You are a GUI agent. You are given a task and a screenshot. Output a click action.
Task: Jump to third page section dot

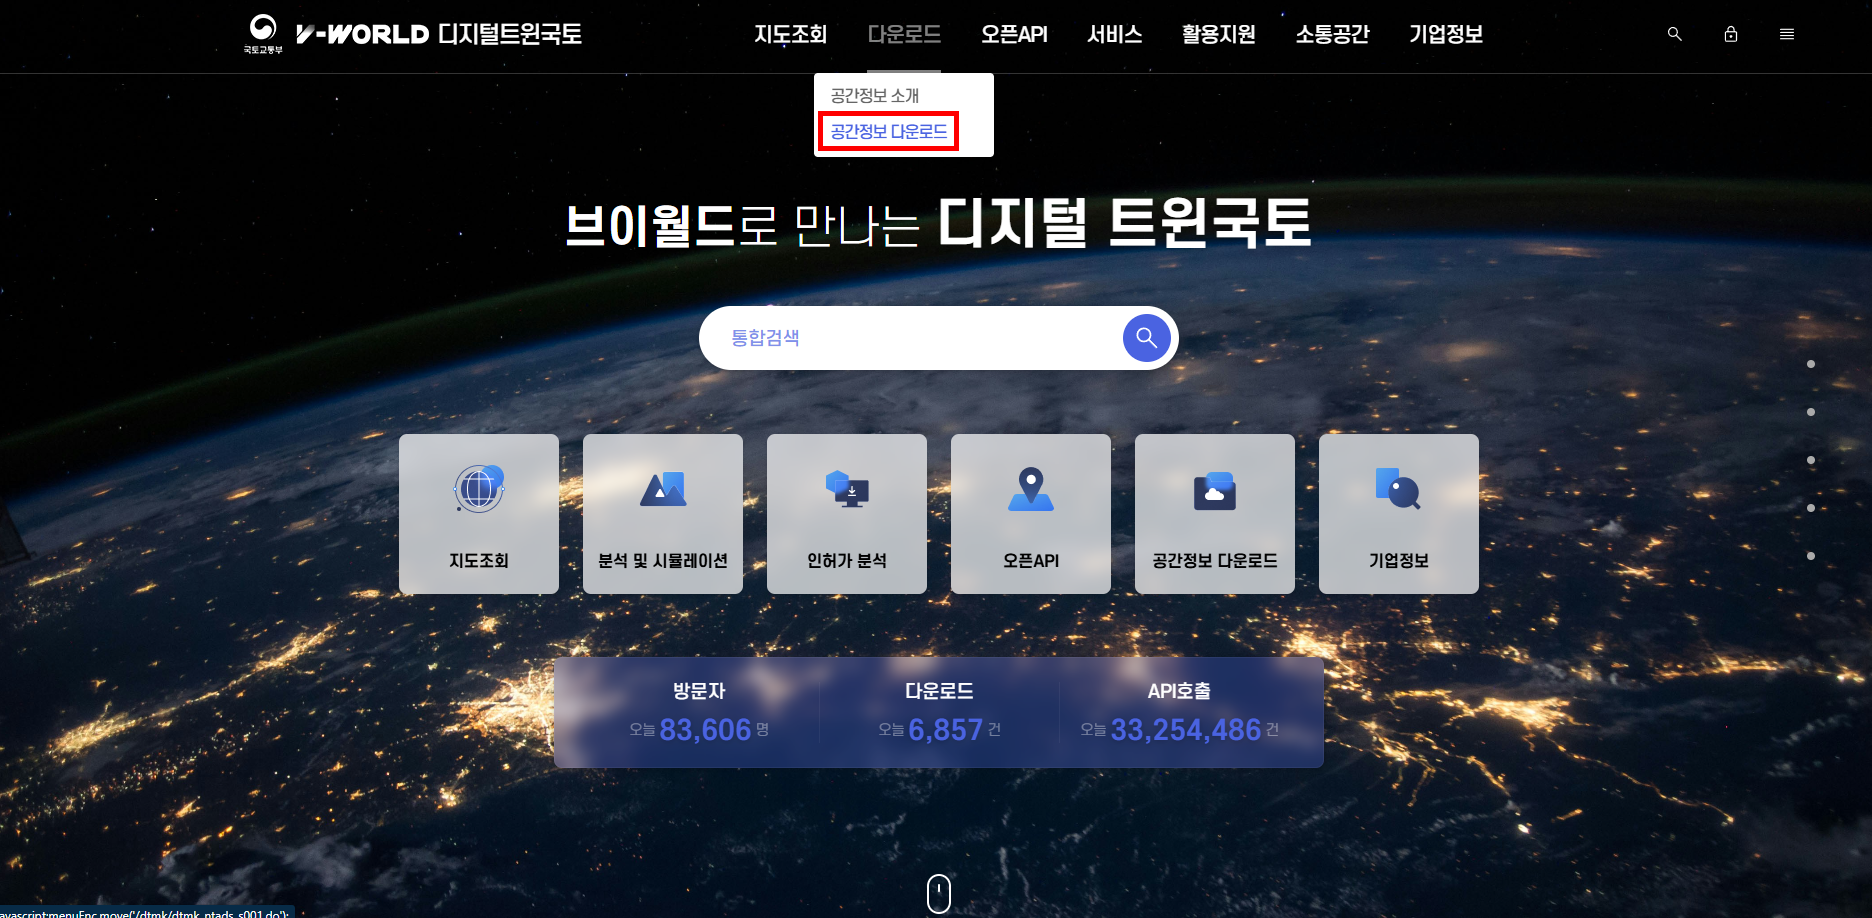point(1811,460)
